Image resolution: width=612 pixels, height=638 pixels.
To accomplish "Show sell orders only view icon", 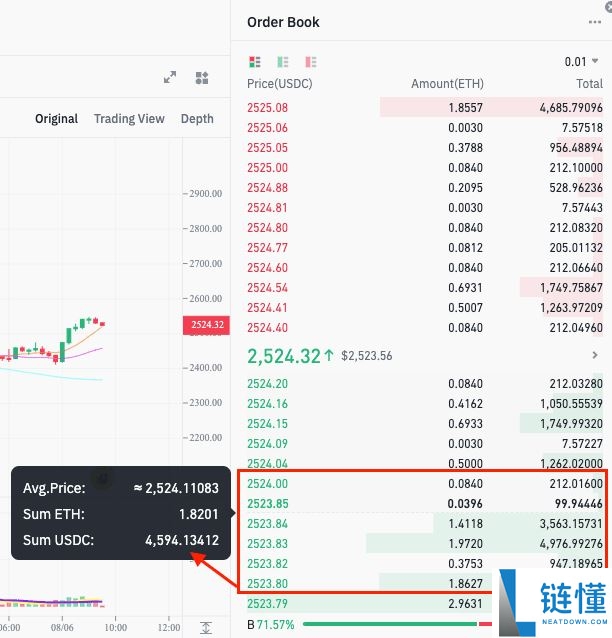I will pos(311,62).
